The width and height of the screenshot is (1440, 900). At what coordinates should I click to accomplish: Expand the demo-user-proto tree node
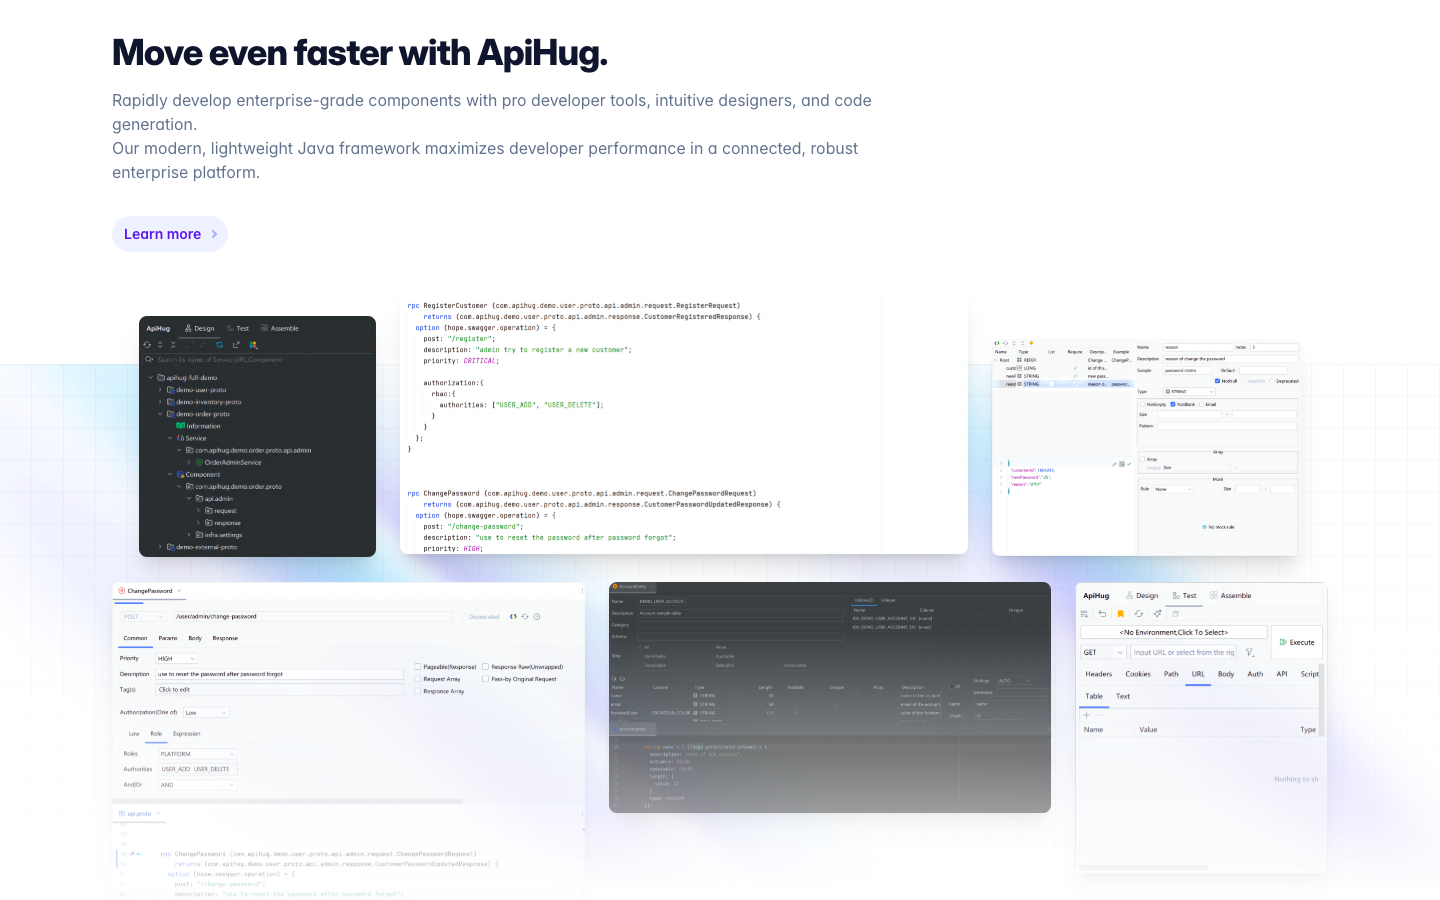160,390
